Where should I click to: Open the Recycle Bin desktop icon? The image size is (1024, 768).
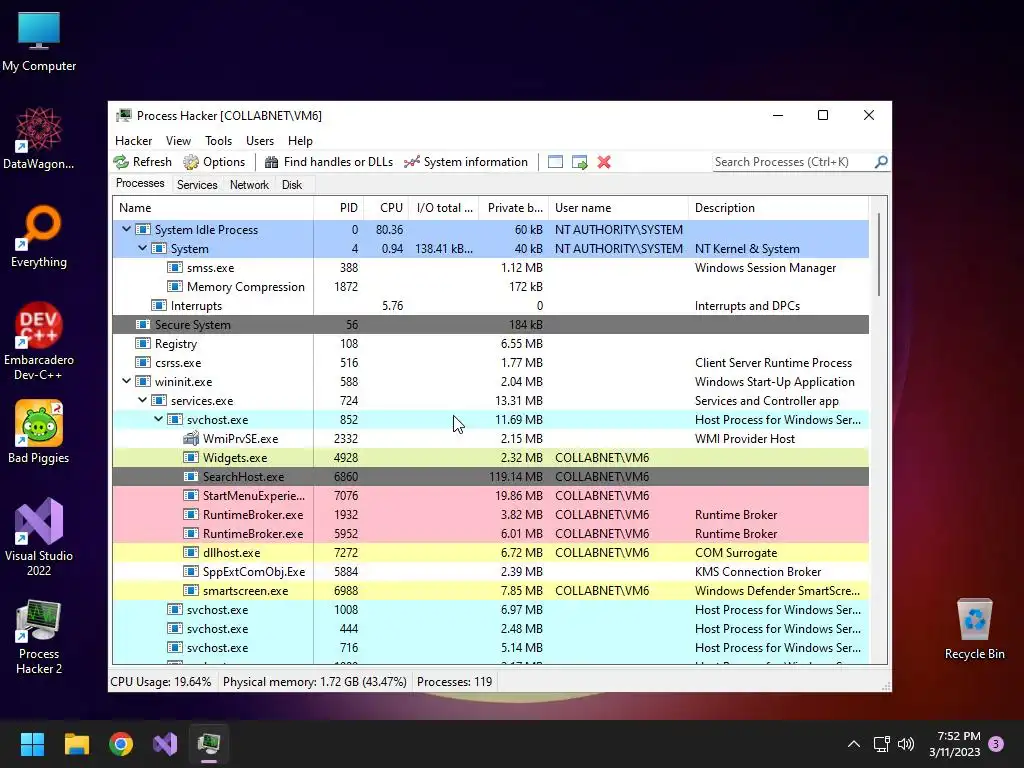(x=974, y=629)
